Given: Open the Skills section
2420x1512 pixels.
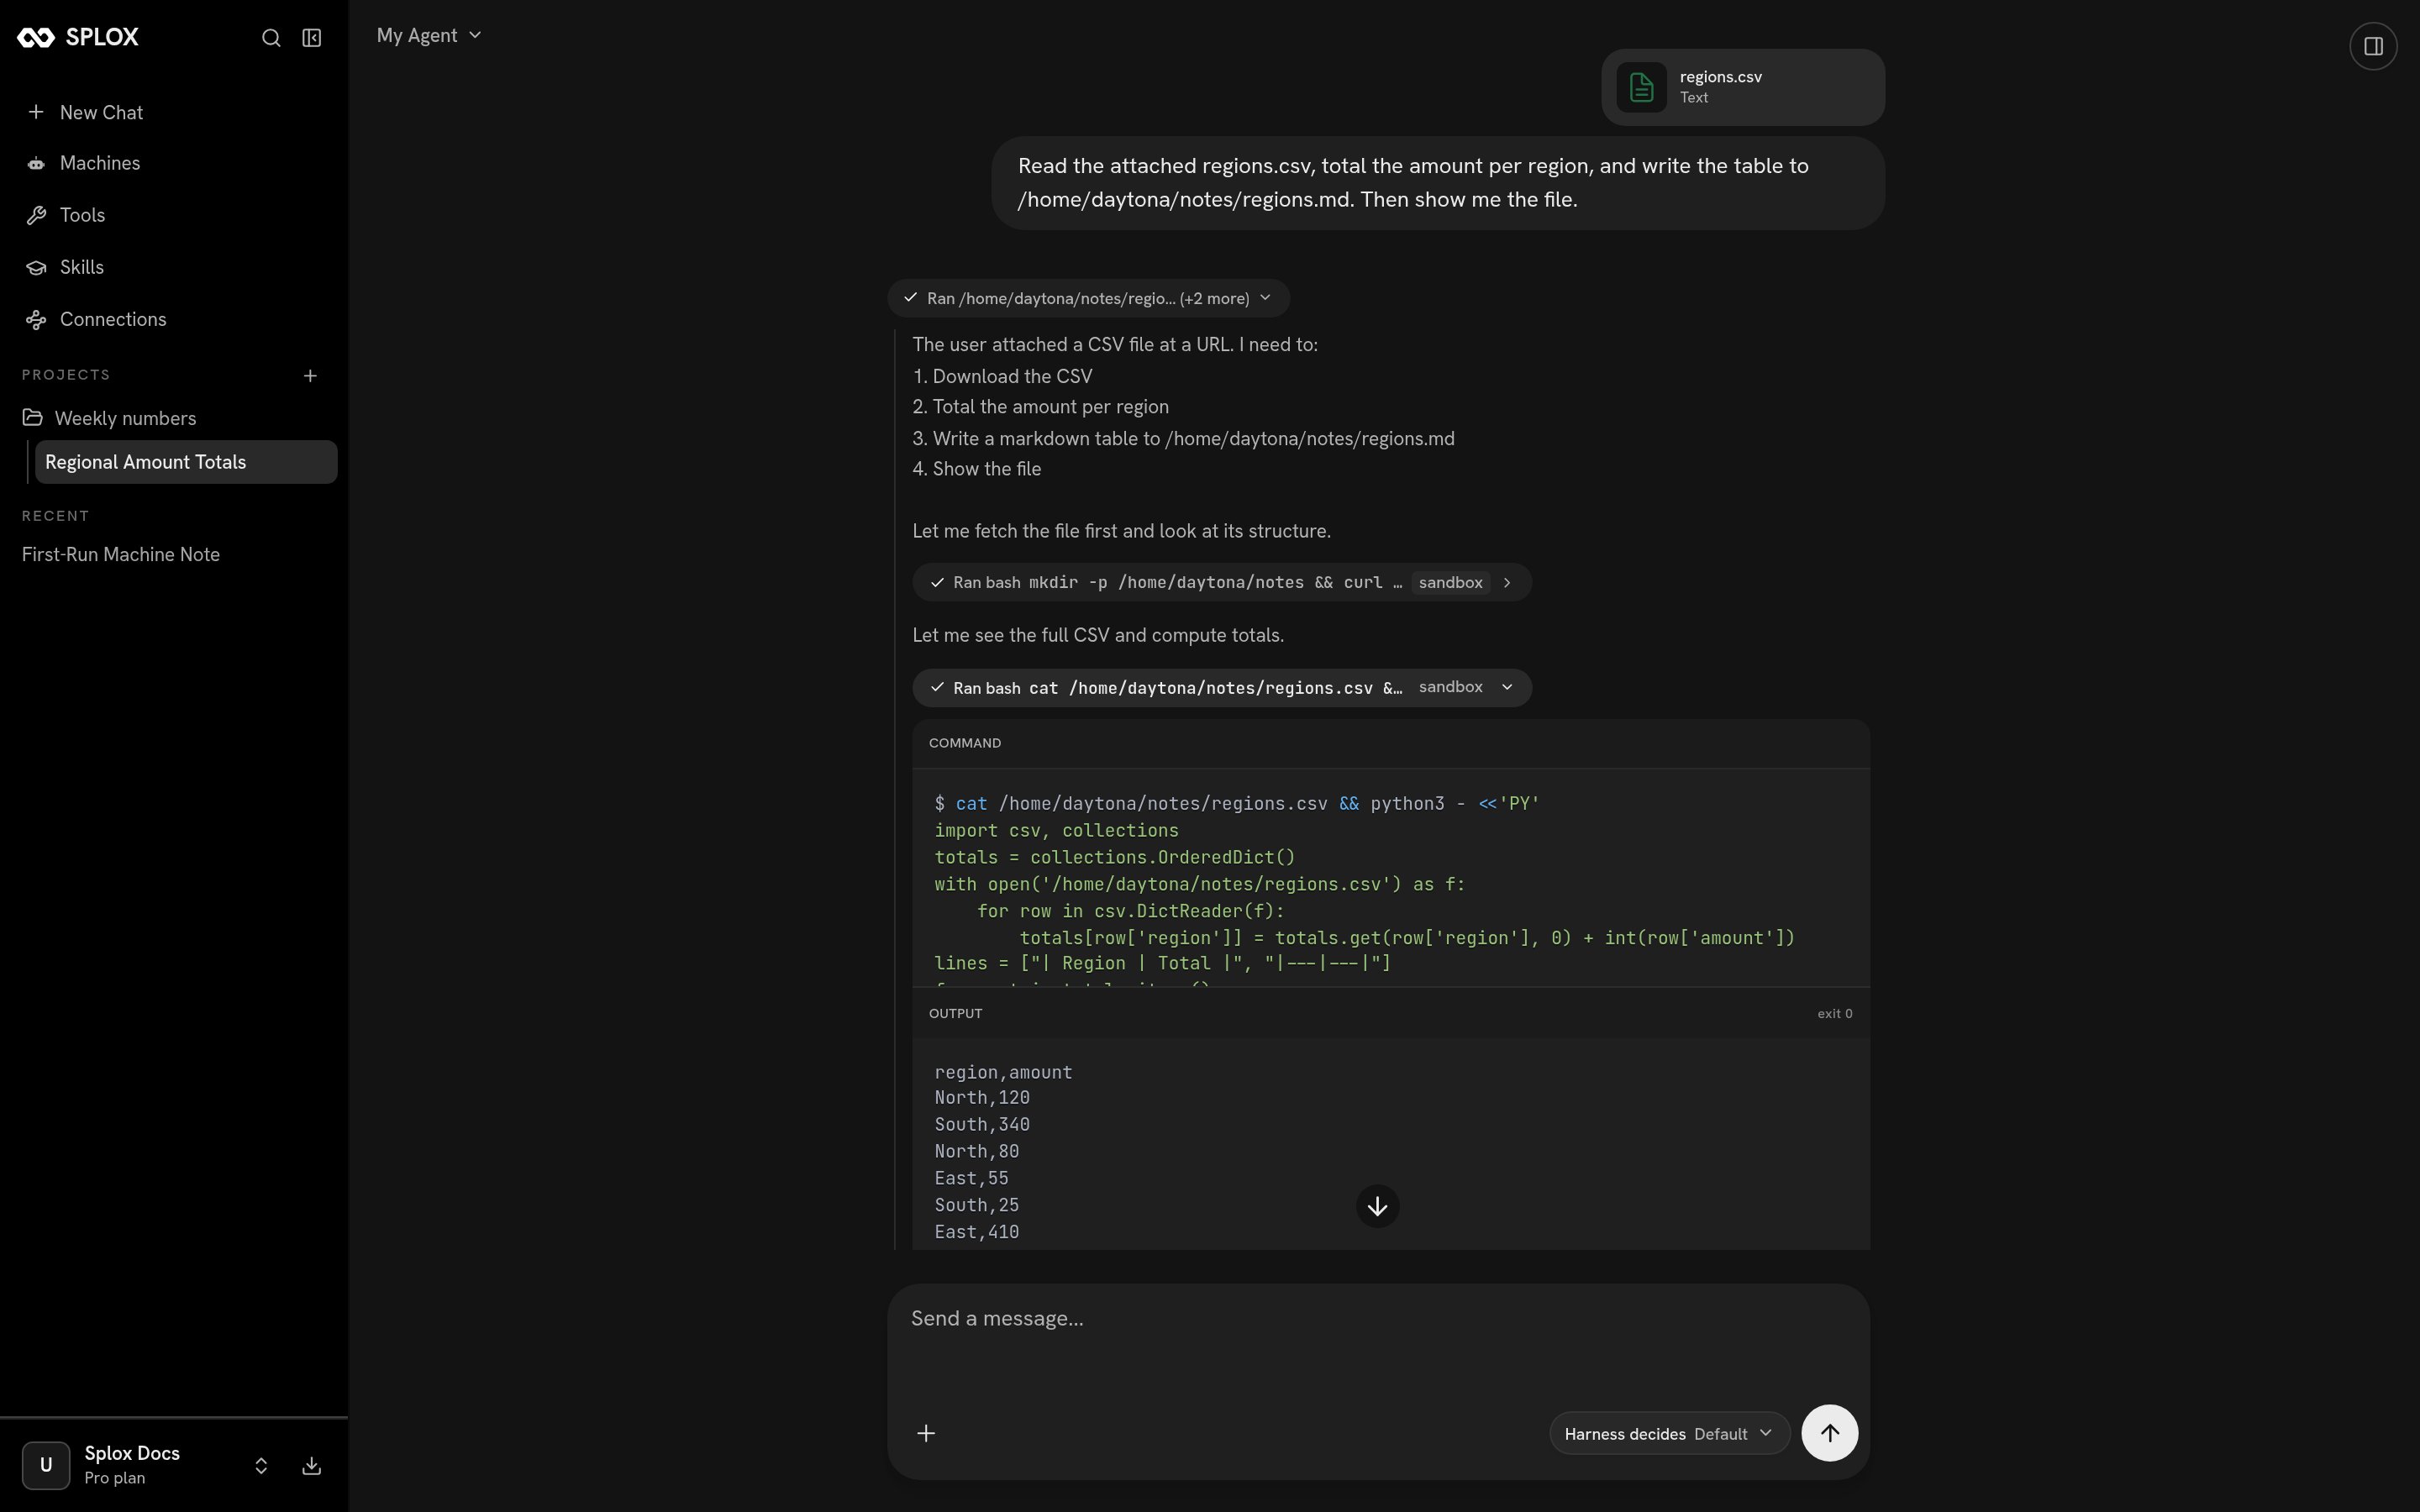Looking at the screenshot, I should coord(174,267).
